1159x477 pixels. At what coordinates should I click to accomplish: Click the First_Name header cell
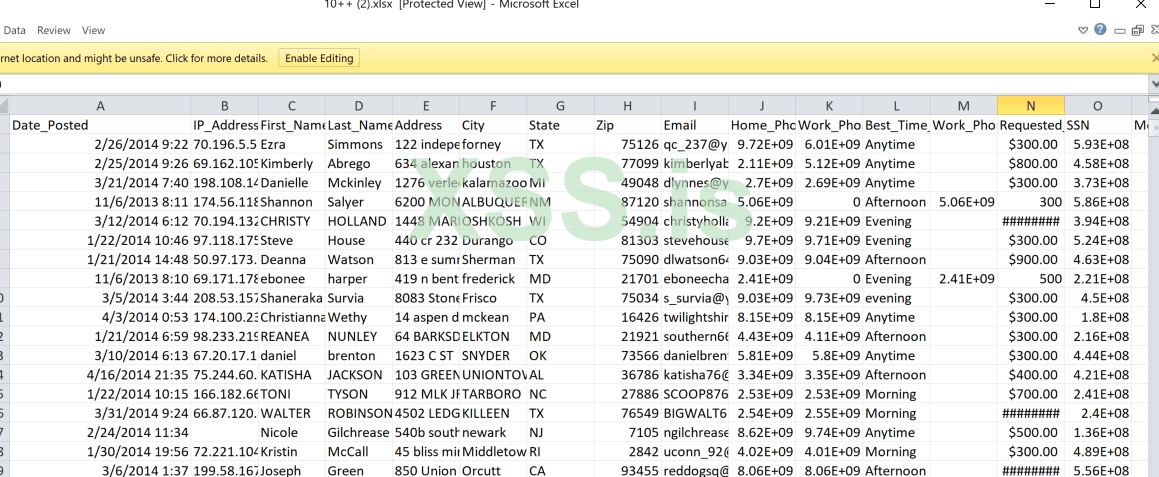292,125
